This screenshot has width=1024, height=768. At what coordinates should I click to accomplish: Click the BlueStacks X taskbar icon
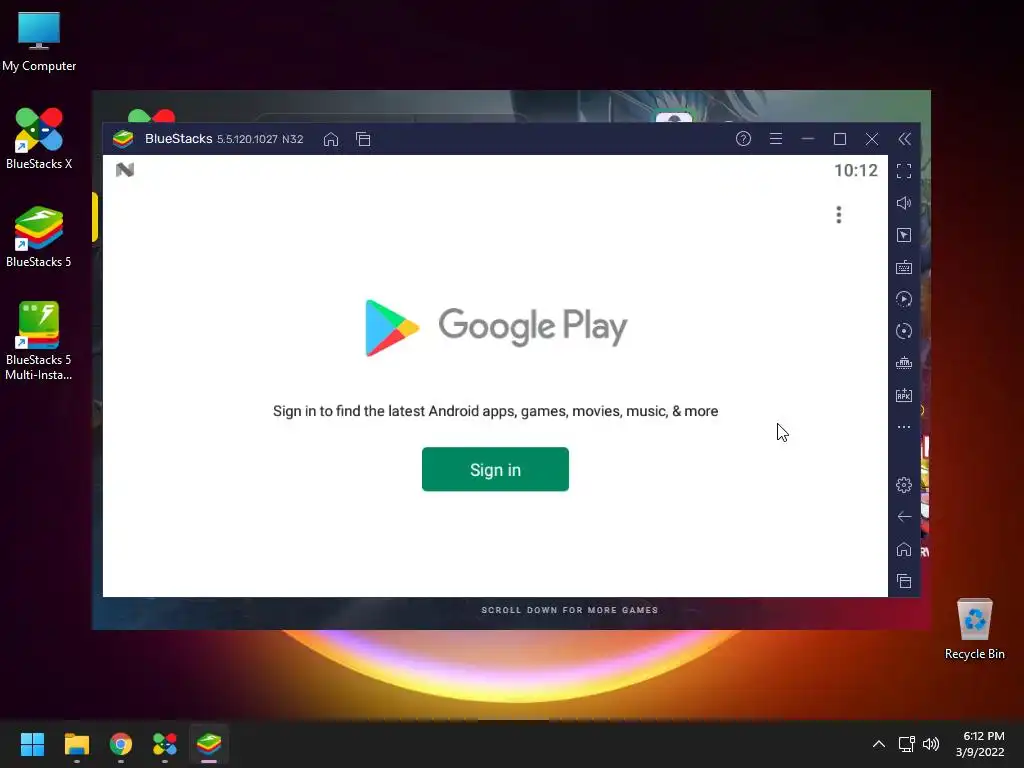pyautogui.click(x=165, y=744)
